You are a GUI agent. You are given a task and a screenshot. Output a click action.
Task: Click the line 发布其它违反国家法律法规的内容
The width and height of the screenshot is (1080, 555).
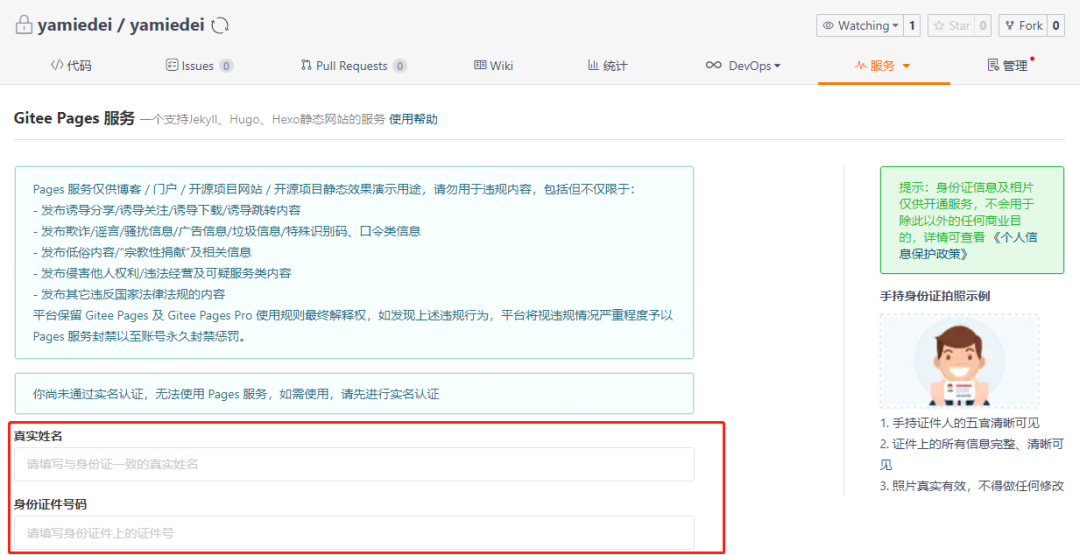(129, 294)
